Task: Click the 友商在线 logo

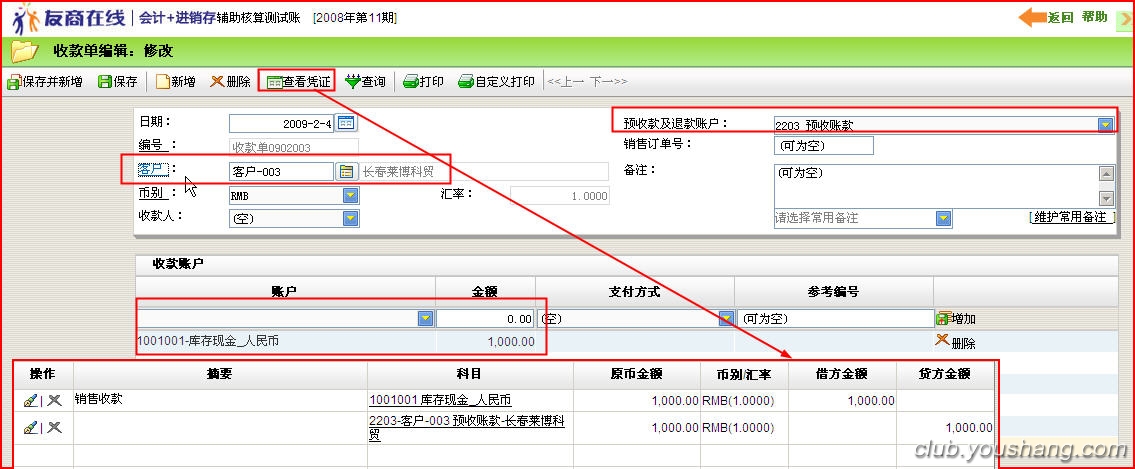Action: [69, 18]
